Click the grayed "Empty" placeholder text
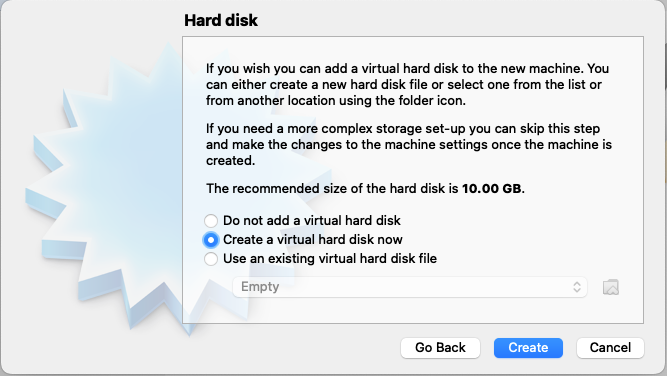Screen dimensions: 667x376 pos(260,287)
